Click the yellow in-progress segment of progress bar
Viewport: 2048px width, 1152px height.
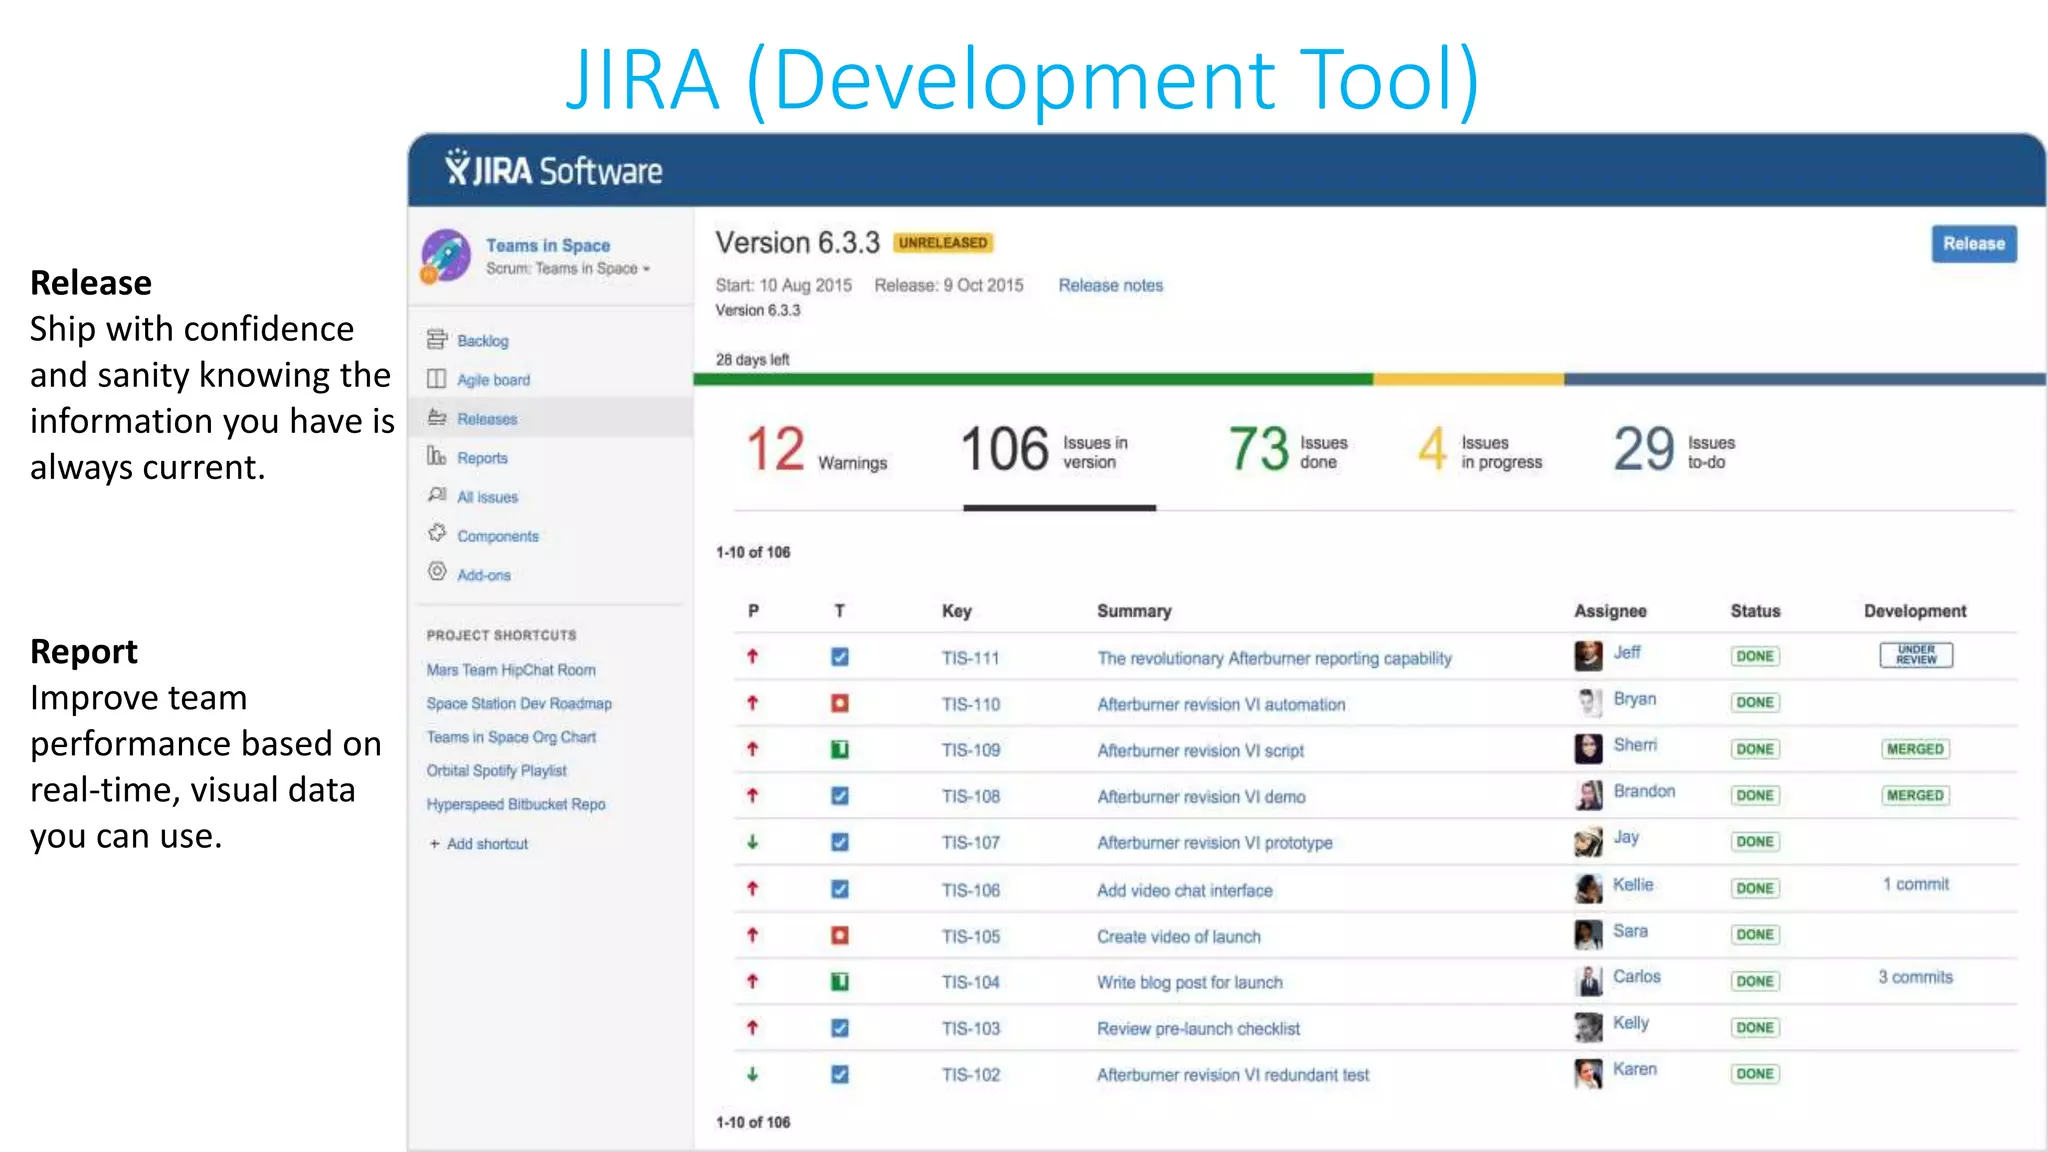click(x=1468, y=379)
